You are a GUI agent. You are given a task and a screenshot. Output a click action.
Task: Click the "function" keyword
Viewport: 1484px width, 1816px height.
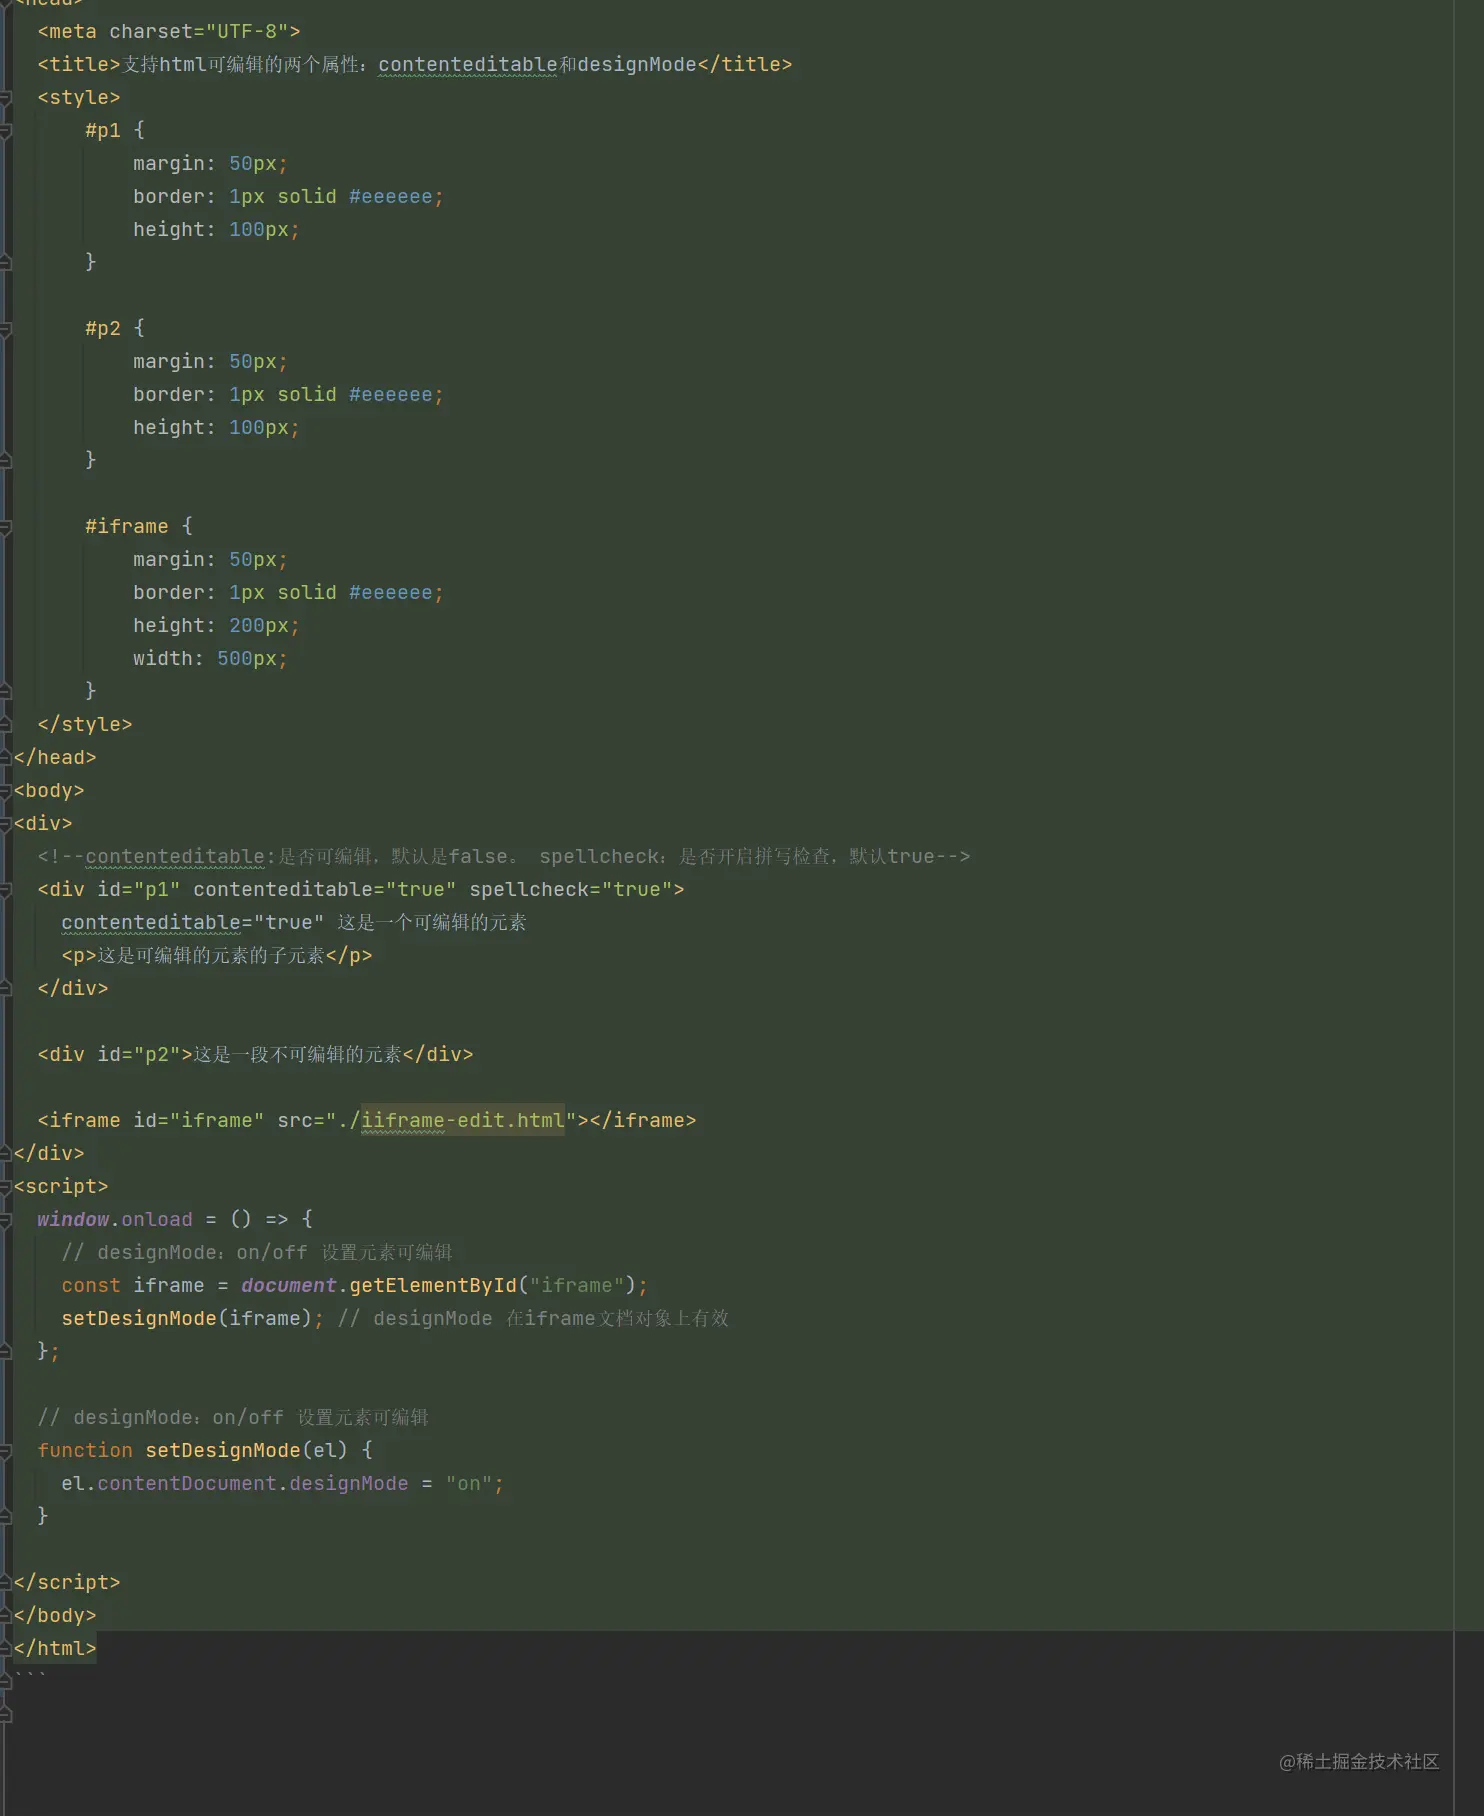pos(85,1450)
